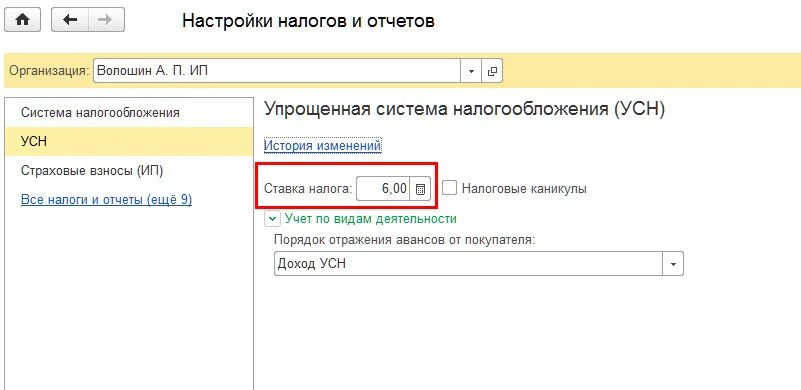
Task: Click the Организация label
Action: 49,71
